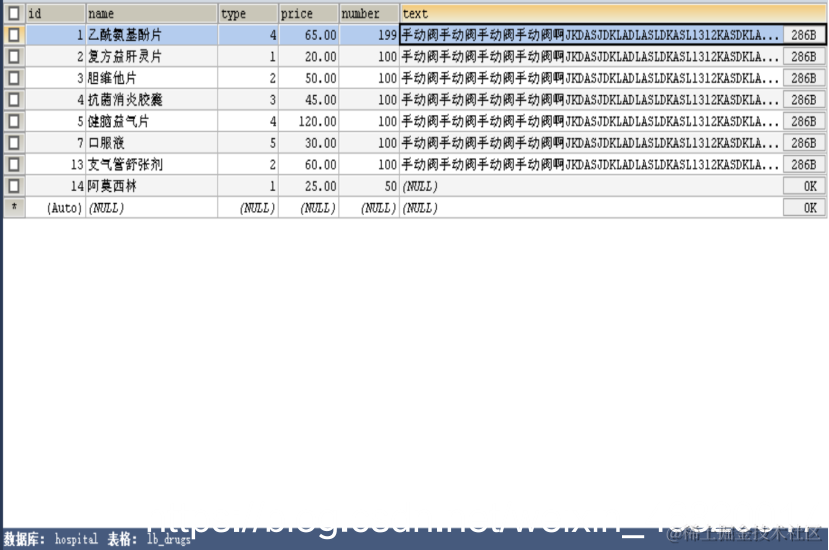Click the price cell "25.00"
This screenshot has height=550, width=829.
coord(309,186)
